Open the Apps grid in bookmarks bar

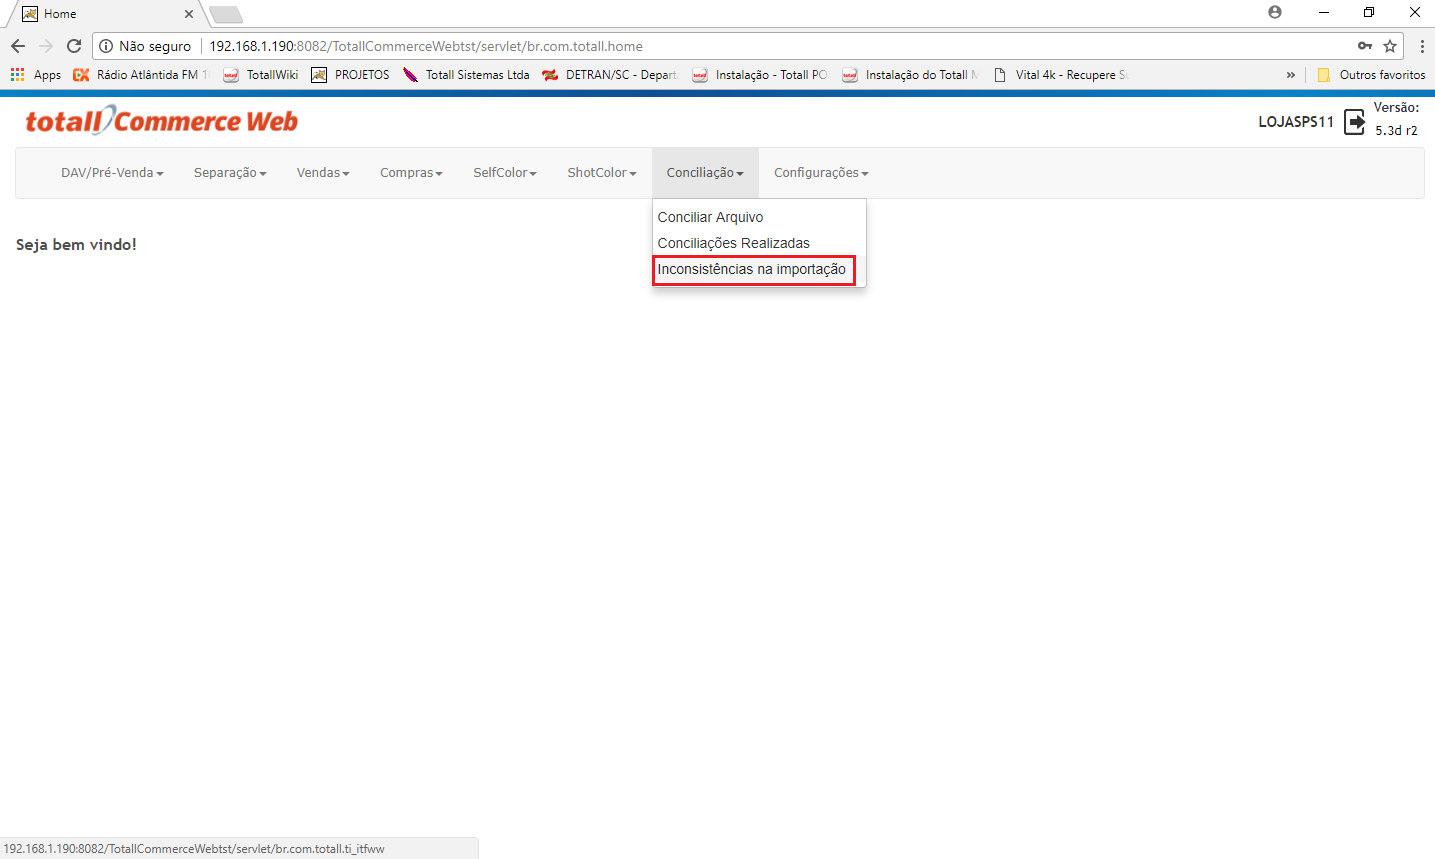35,75
